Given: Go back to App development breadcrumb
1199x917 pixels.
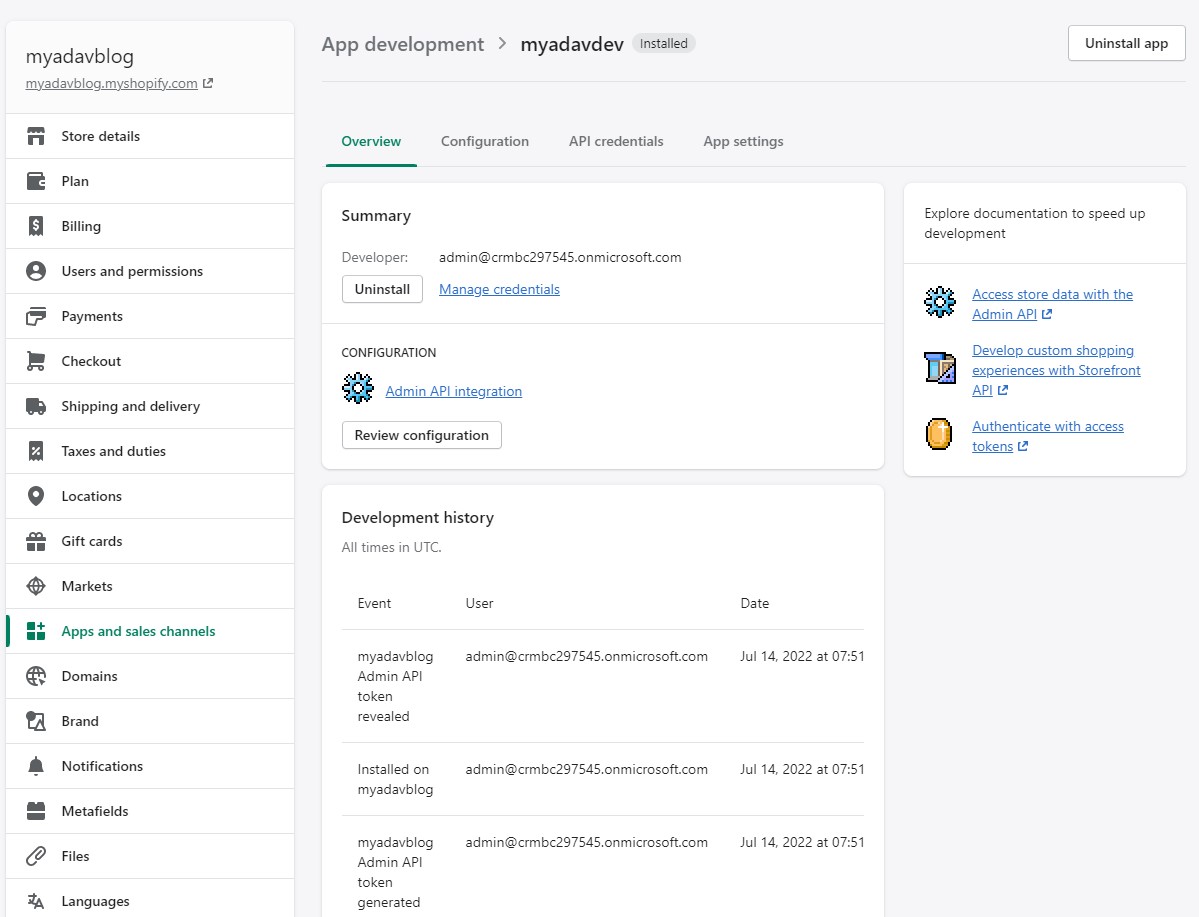Looking at the screenshot, I should [402, 44].
